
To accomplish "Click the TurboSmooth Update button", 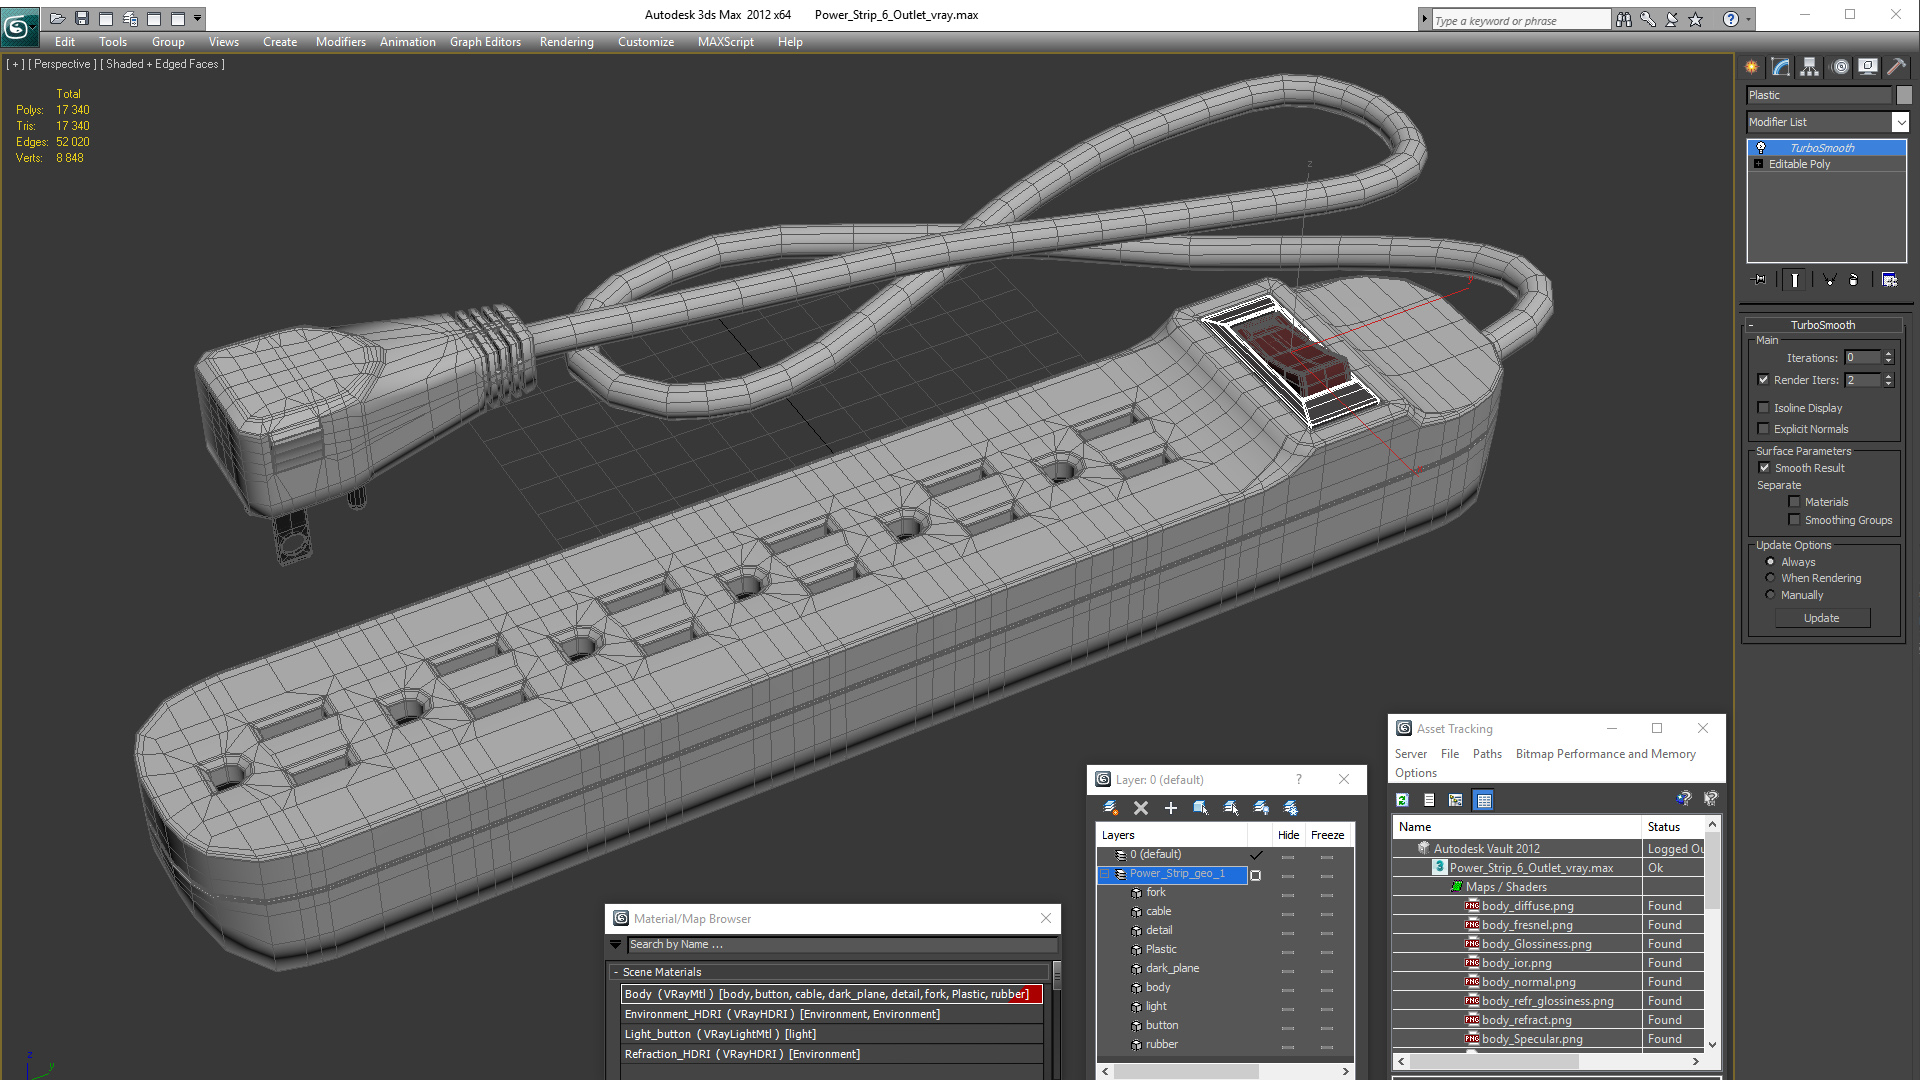I will click(1822, 618).
